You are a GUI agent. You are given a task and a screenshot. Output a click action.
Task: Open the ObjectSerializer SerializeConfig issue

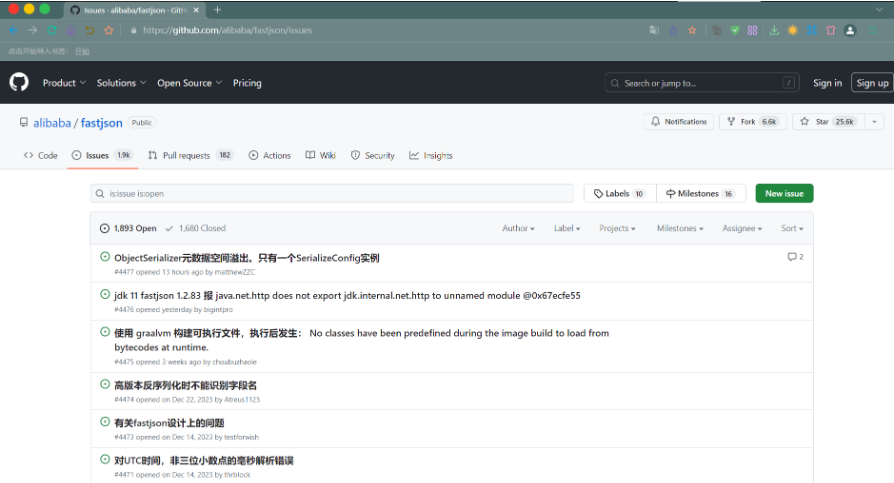tap(246, 258)
